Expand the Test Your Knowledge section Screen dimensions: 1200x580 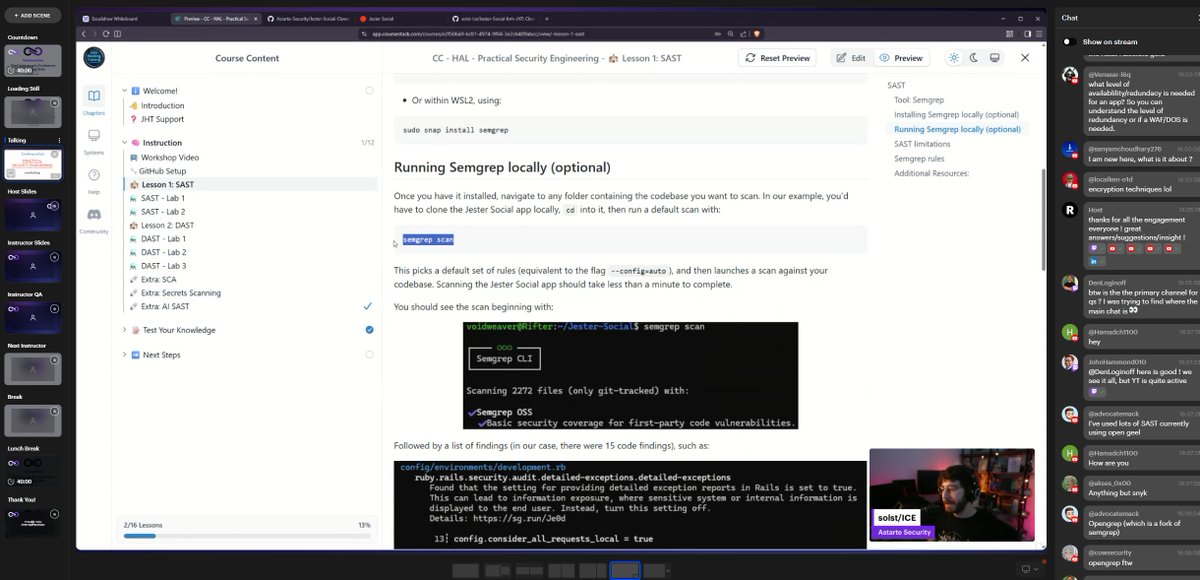125,330
